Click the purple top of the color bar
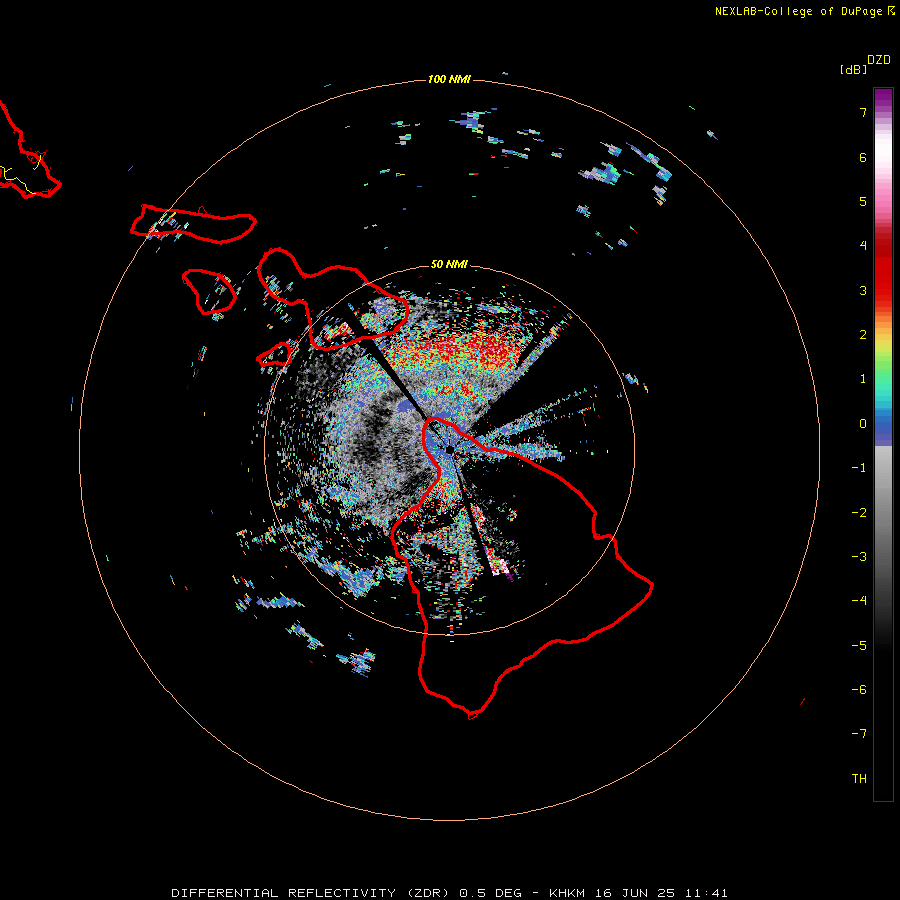 [883, 98]
